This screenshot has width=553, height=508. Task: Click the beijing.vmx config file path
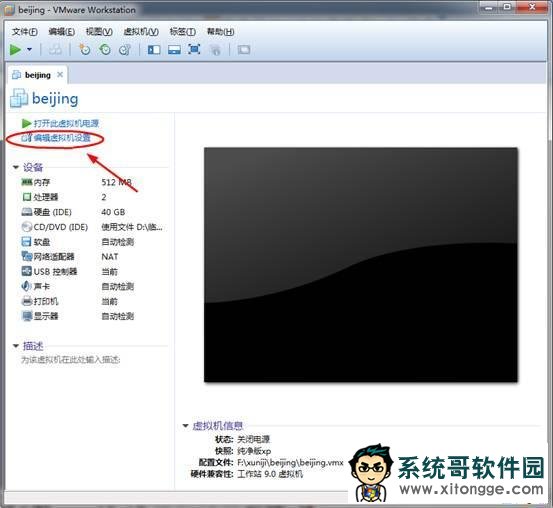point(290,462)
